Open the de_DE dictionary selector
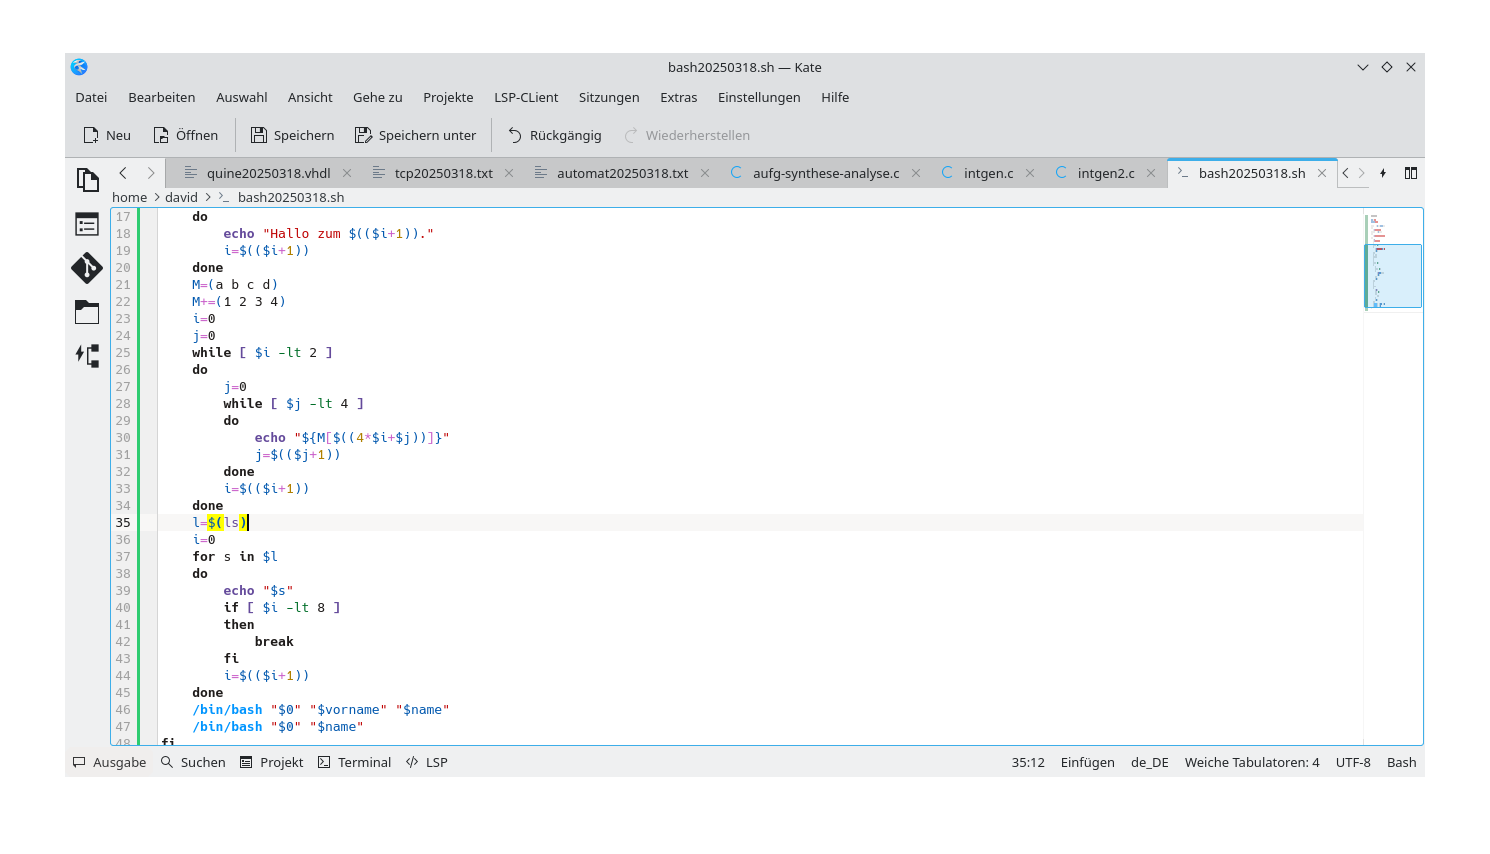 point(1149,762)
